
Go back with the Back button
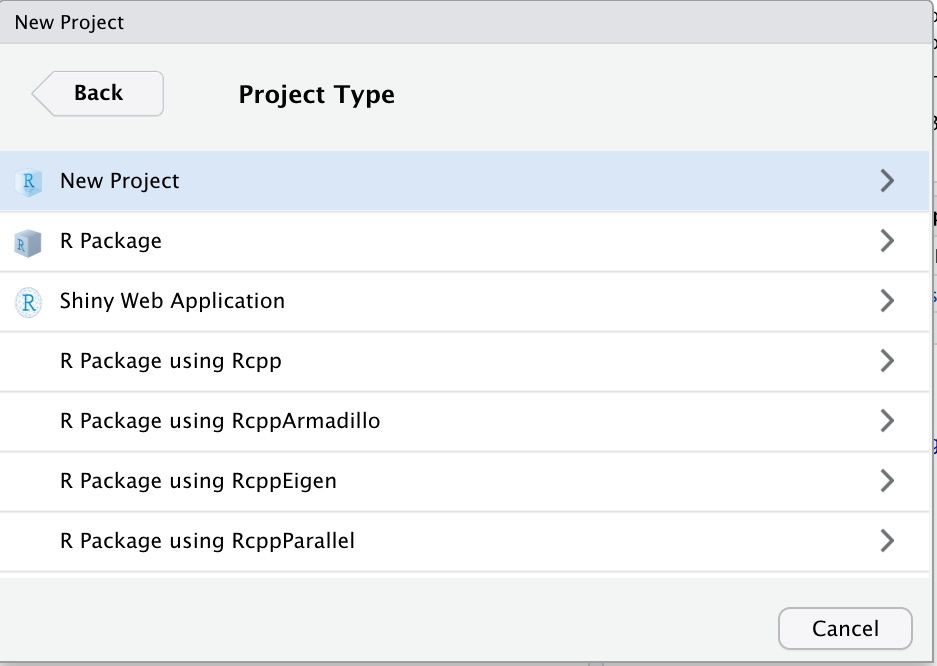(98, 93)
